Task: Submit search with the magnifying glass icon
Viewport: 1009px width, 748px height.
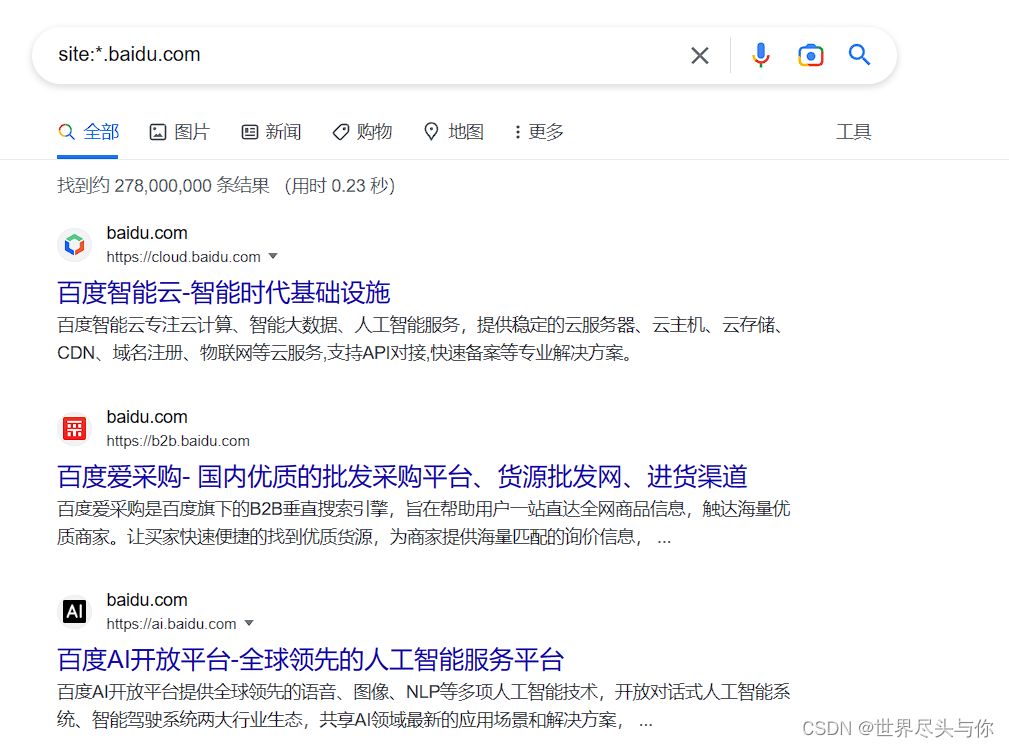Action: click(x=859, y=55)
